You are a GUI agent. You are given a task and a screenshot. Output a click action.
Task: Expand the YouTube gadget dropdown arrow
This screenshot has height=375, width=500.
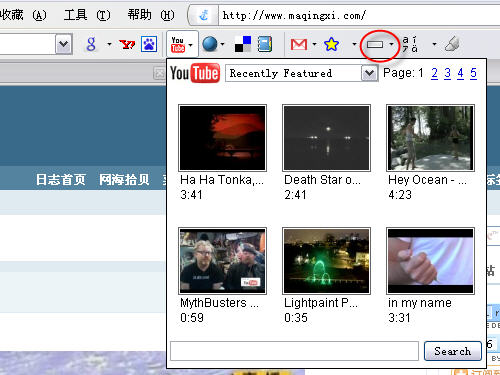click(190, 45)
